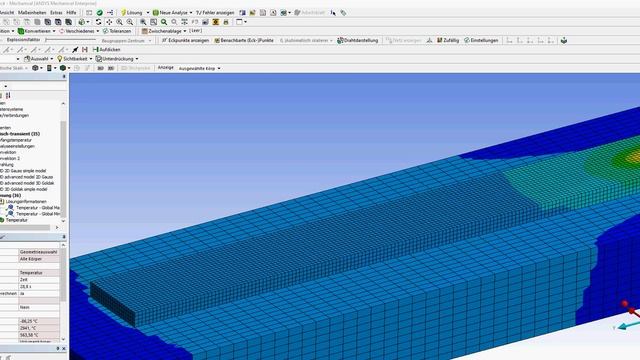
Task: Toggle Eckpunkte anzeigen
Action: [185, 40]
